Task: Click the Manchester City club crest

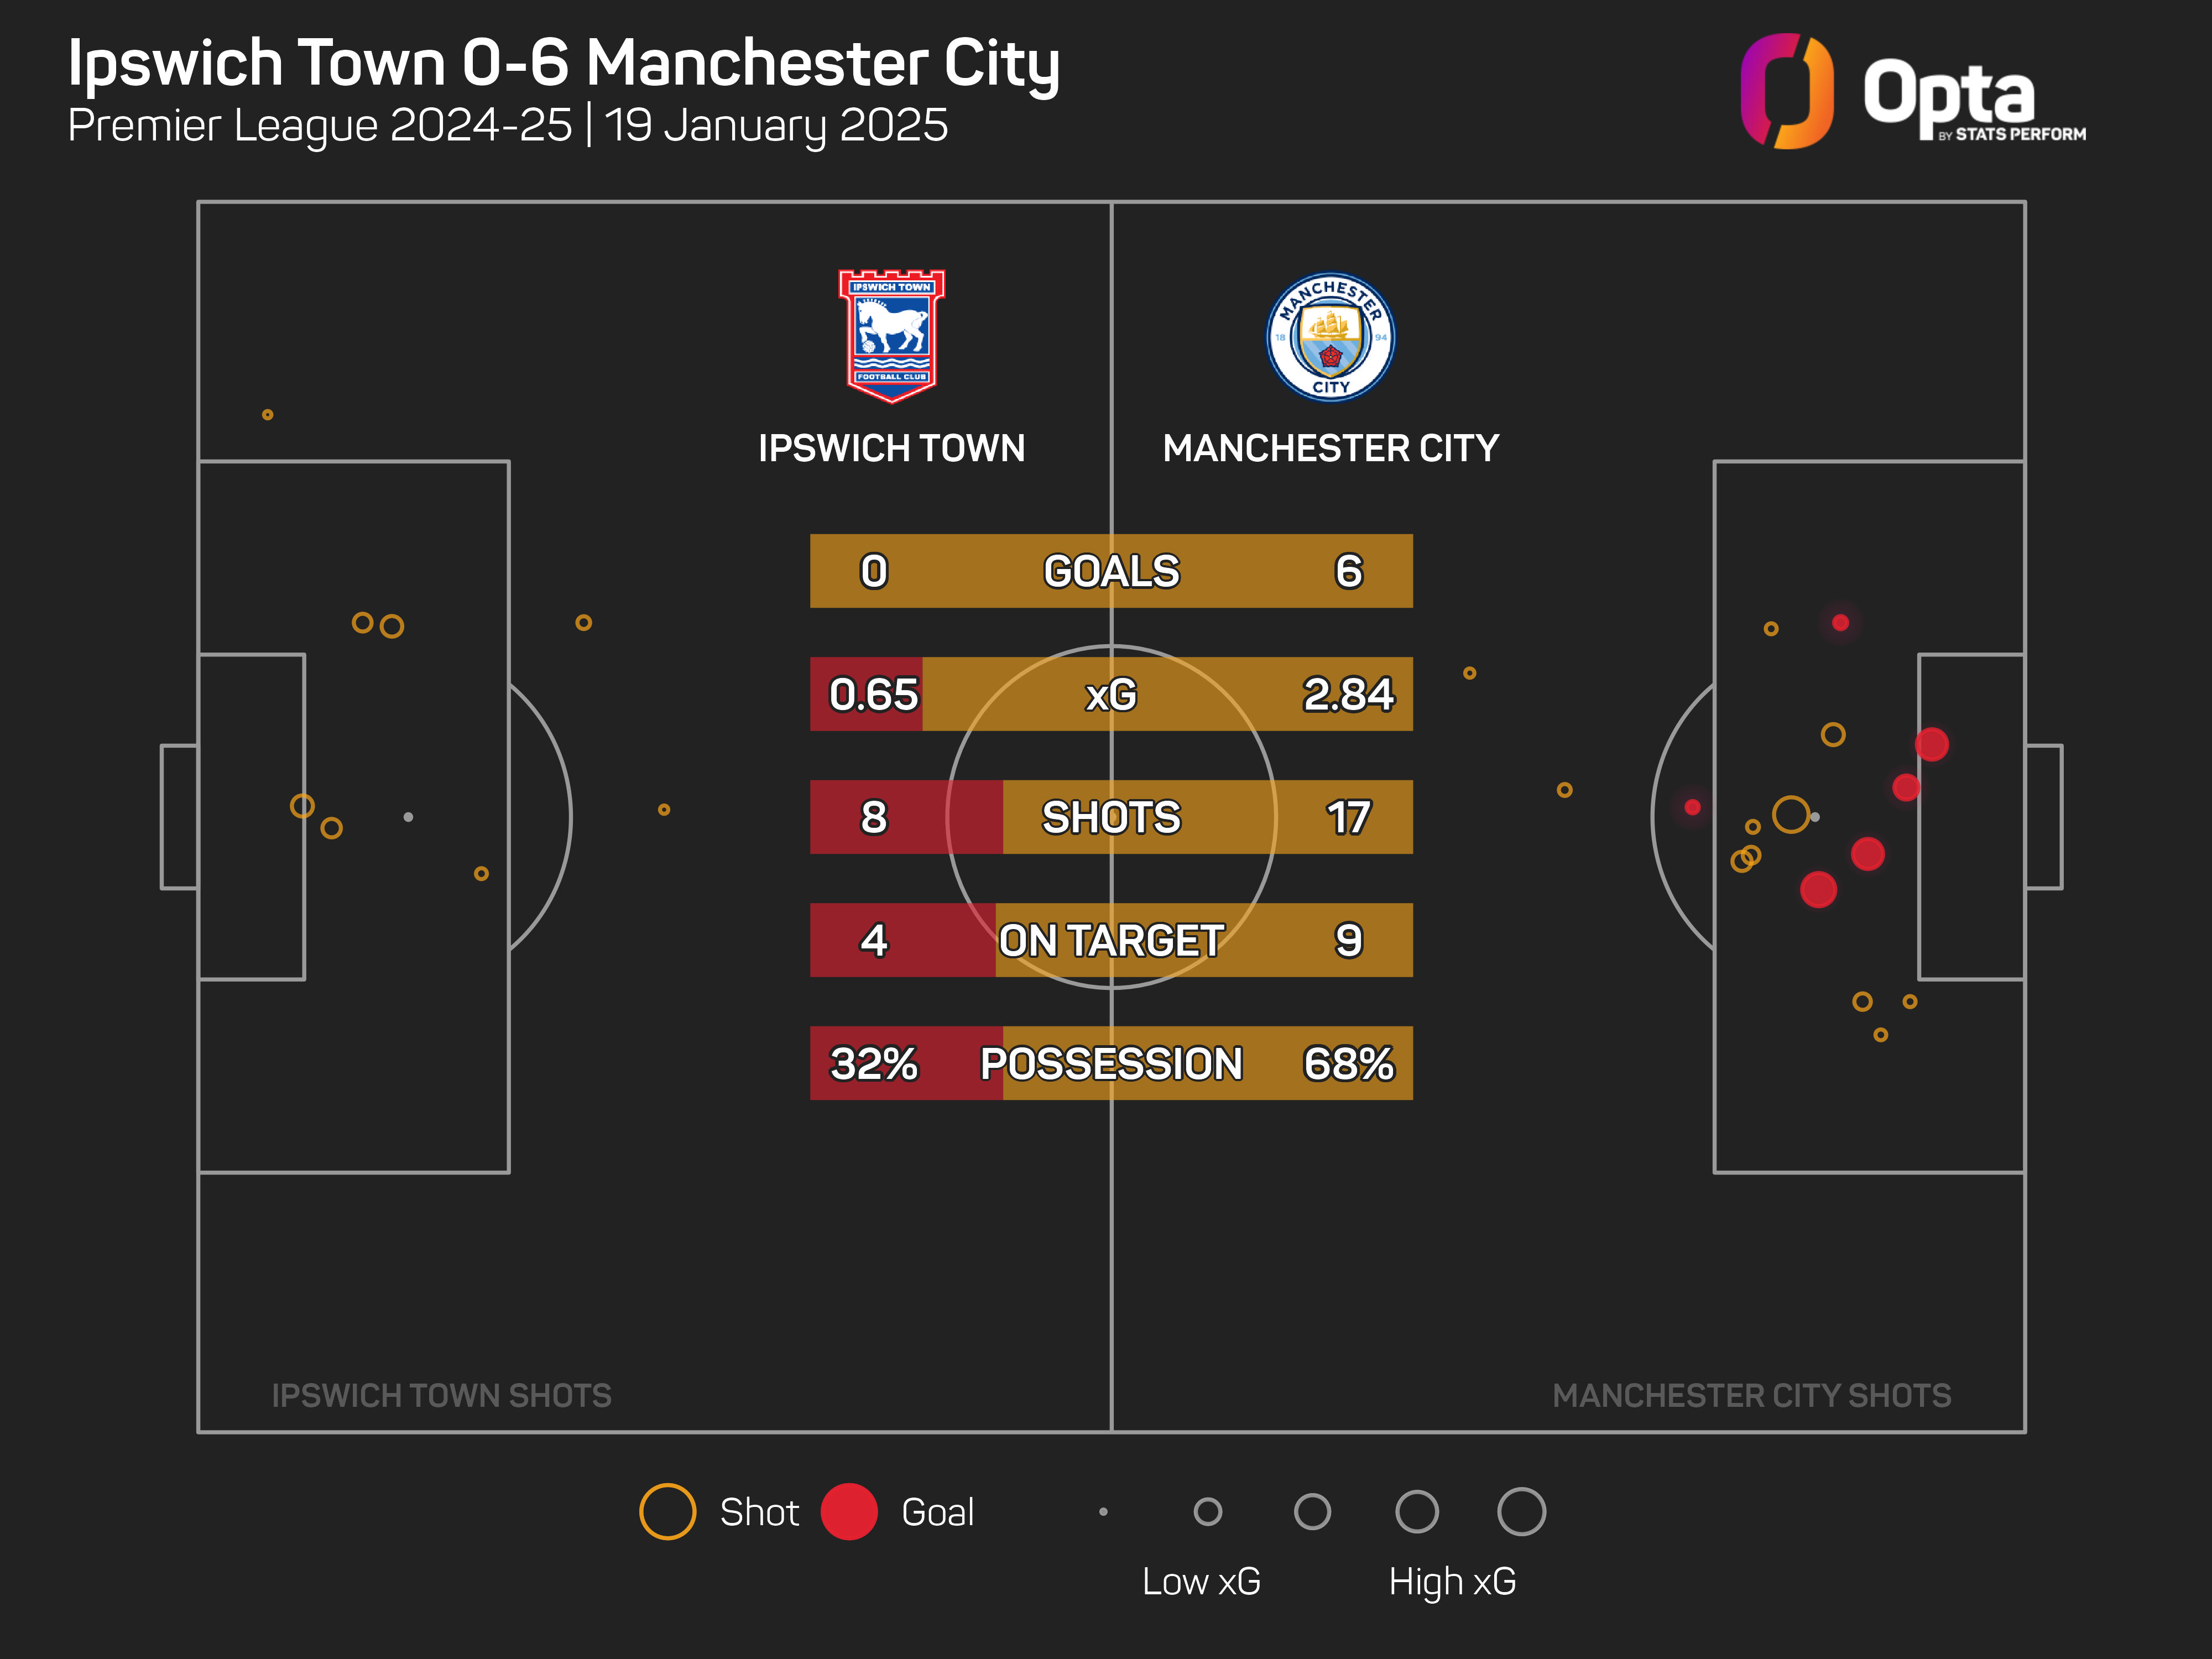Action: (x=1330, y=337)
